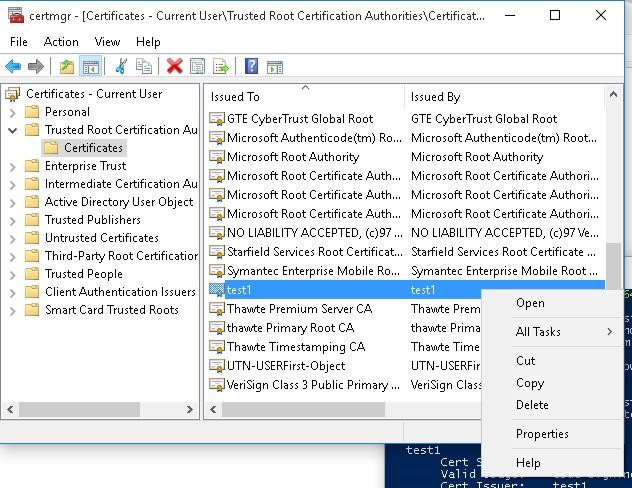Toggle Show/Hide Console Tree toolbar icon
This screenshot has width=632, height=488.
(90, 67)
